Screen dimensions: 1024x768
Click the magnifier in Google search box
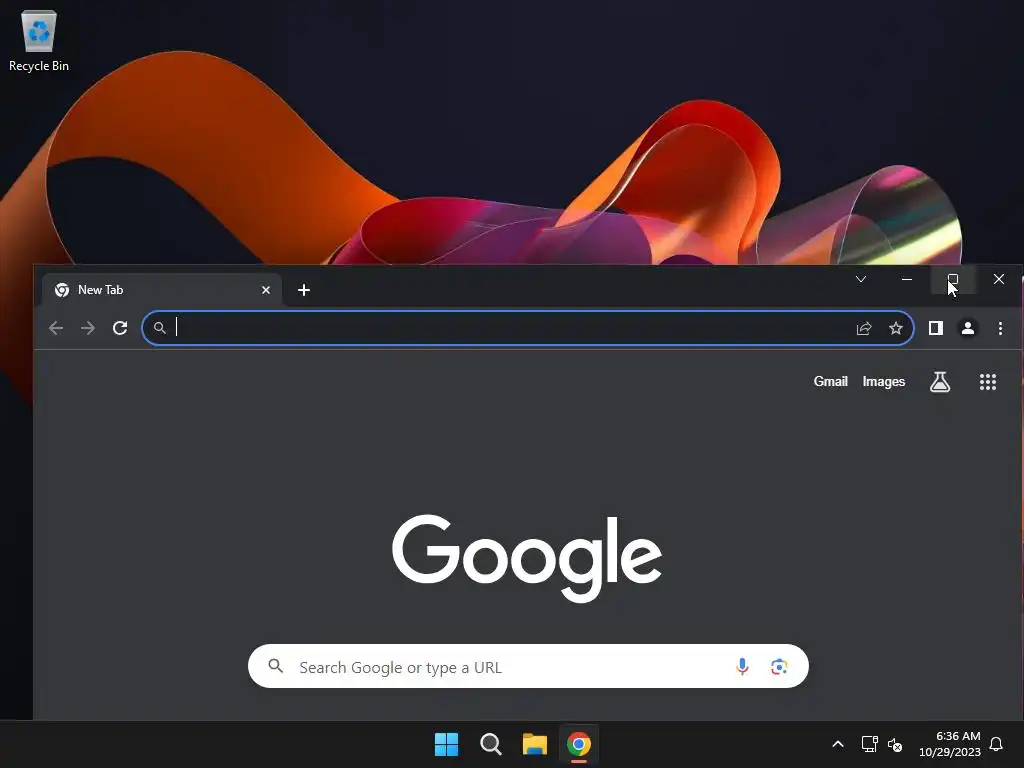click(x=276, y=666)
